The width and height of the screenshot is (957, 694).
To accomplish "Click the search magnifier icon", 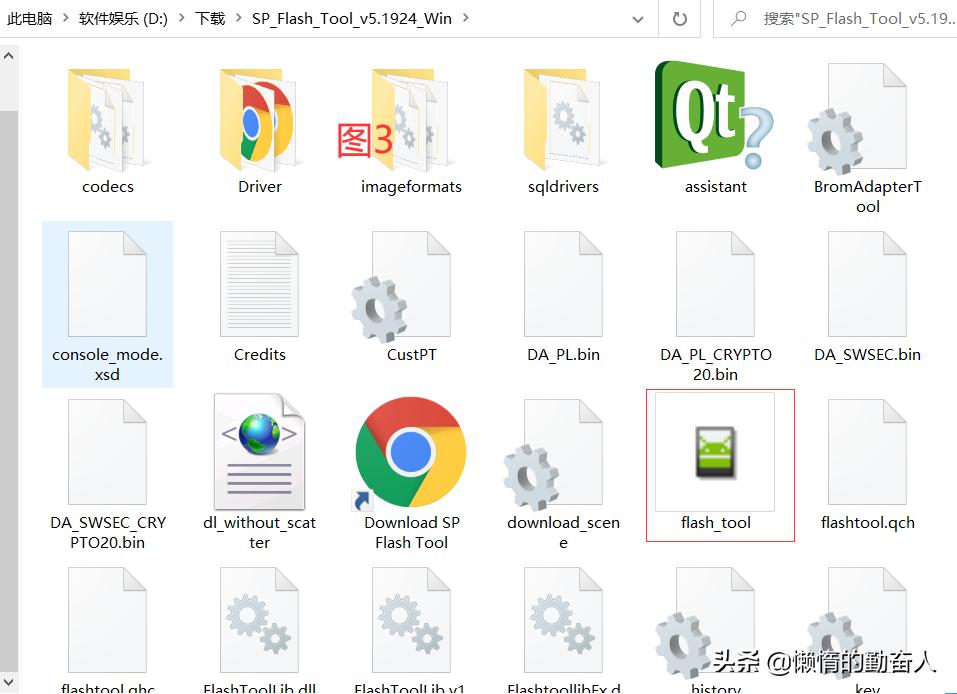I will click(739, 19).
